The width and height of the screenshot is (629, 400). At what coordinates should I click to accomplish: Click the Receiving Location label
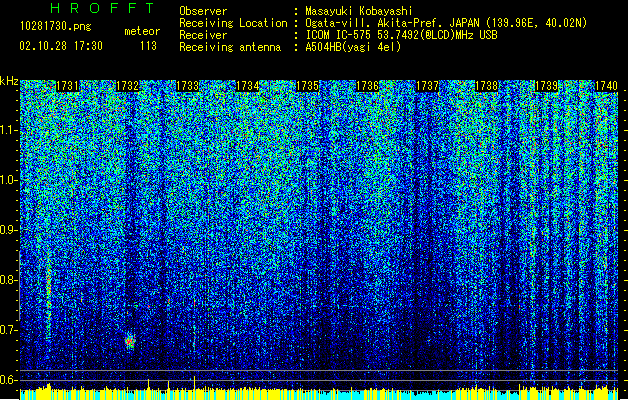(x=233, y=23)
